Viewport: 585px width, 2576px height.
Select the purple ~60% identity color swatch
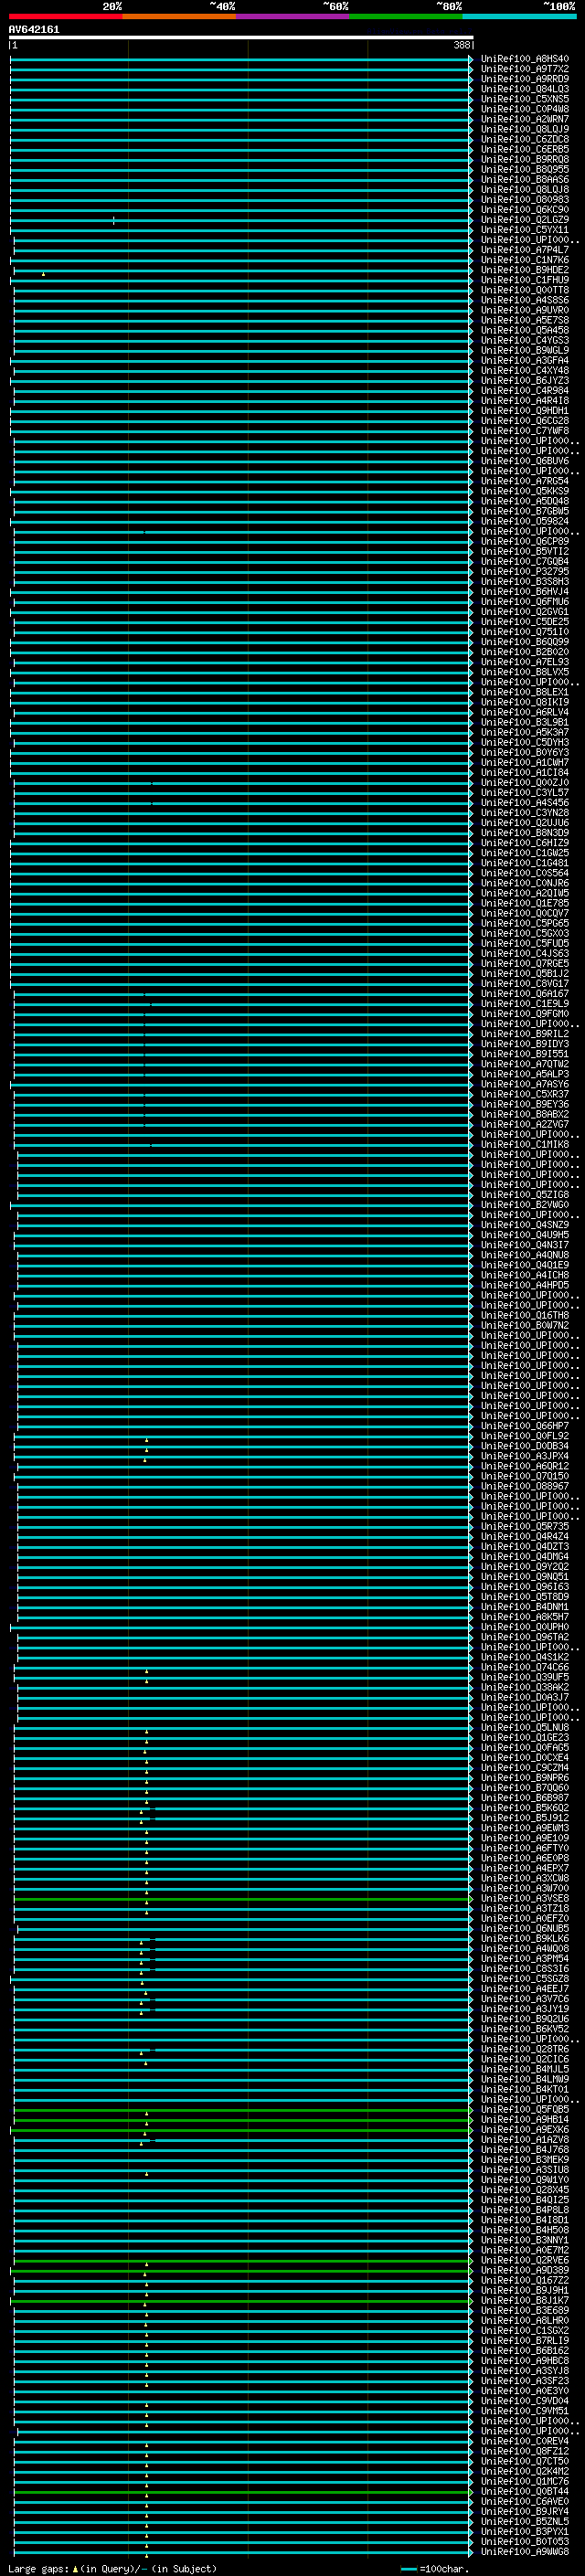(x=293, y=16)
